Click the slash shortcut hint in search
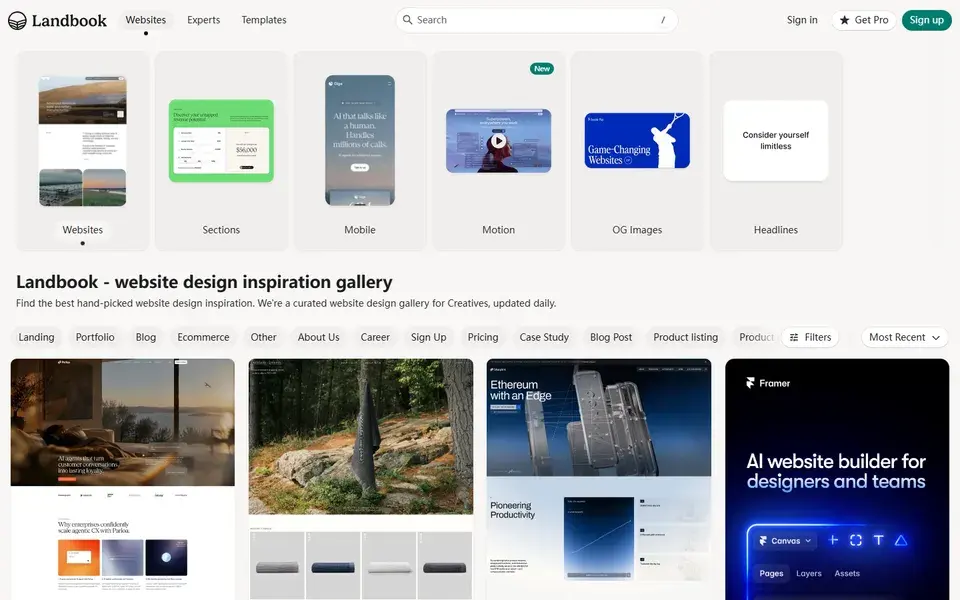This screenshot has width=960, height=600. 663,20
